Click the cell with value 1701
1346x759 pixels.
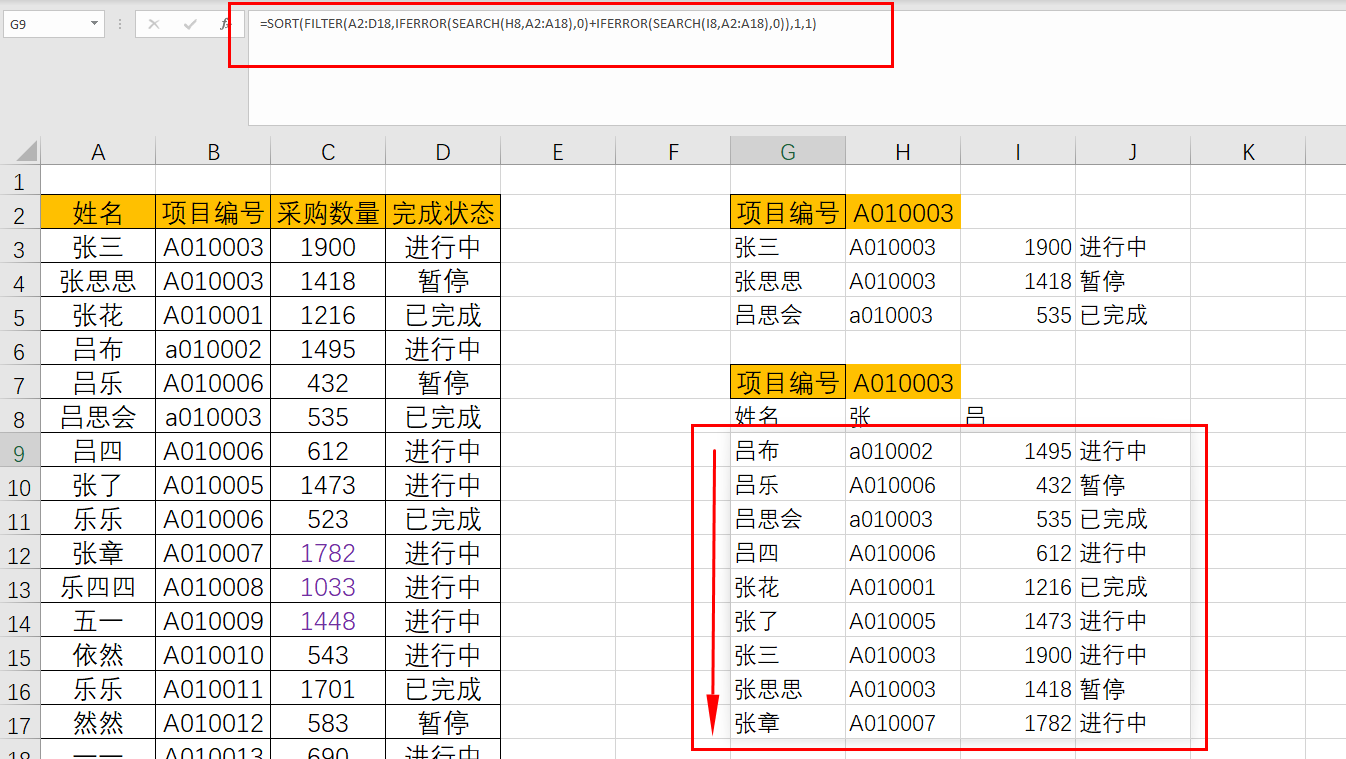pos(328,689)
